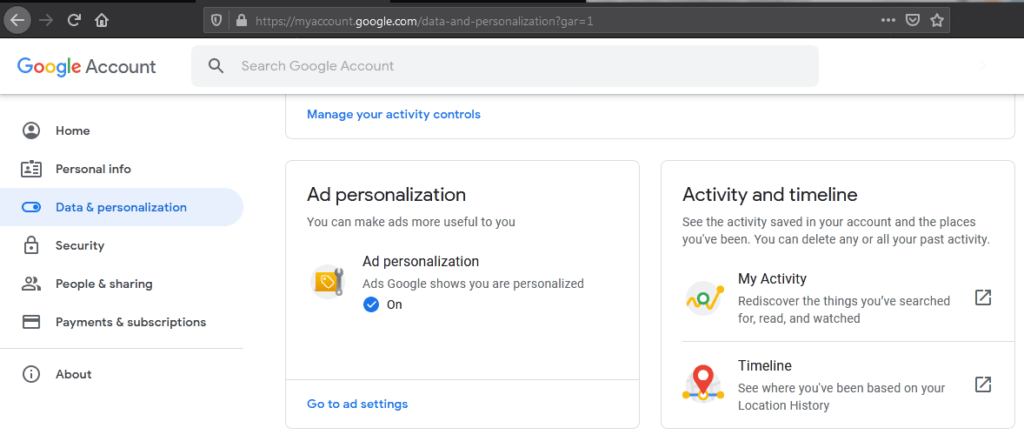Screen dimensions: 1024x448
Task: Click Manage your activity controls link
Action: tap(393, 114)
